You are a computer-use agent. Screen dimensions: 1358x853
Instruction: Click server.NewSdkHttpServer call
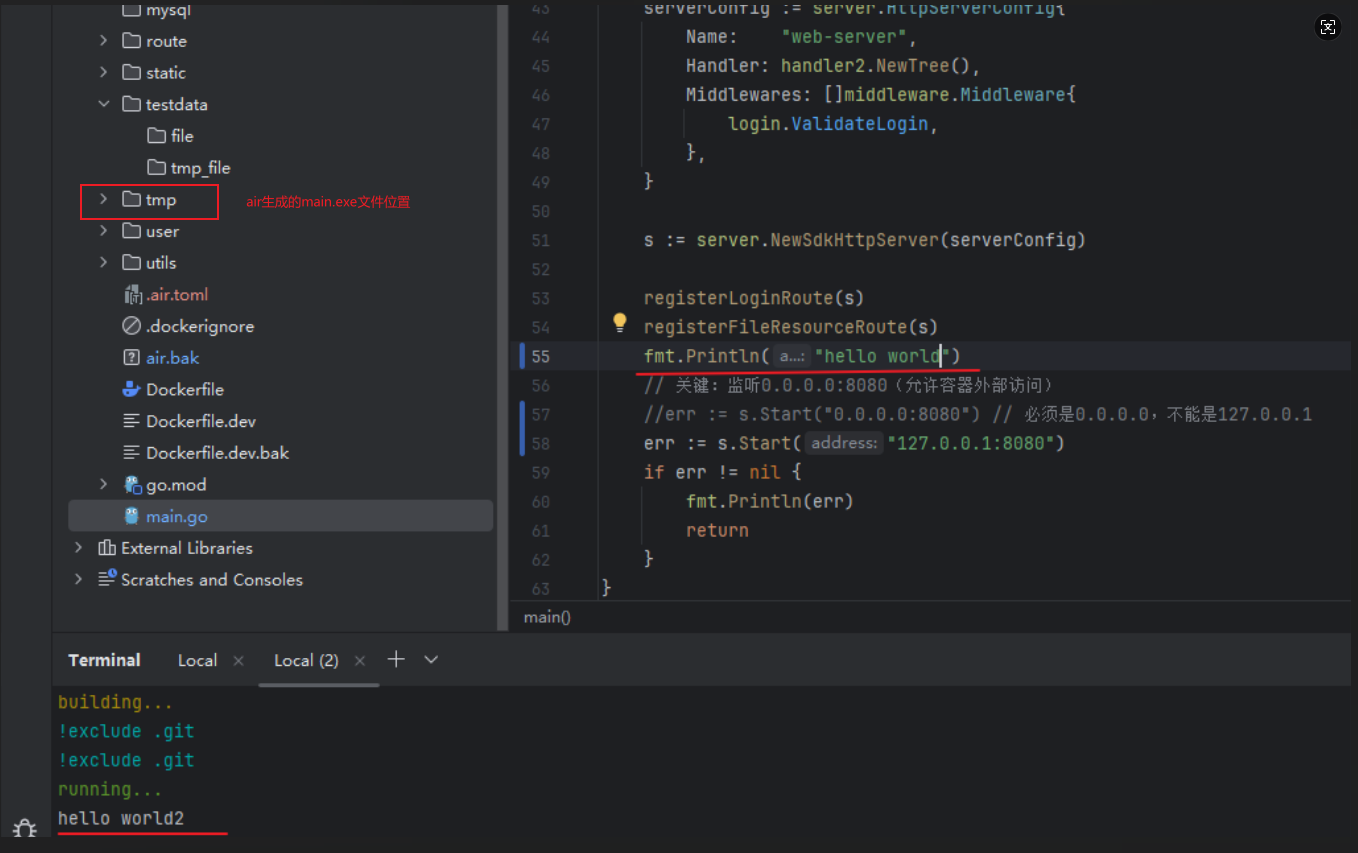pos(891,240)
